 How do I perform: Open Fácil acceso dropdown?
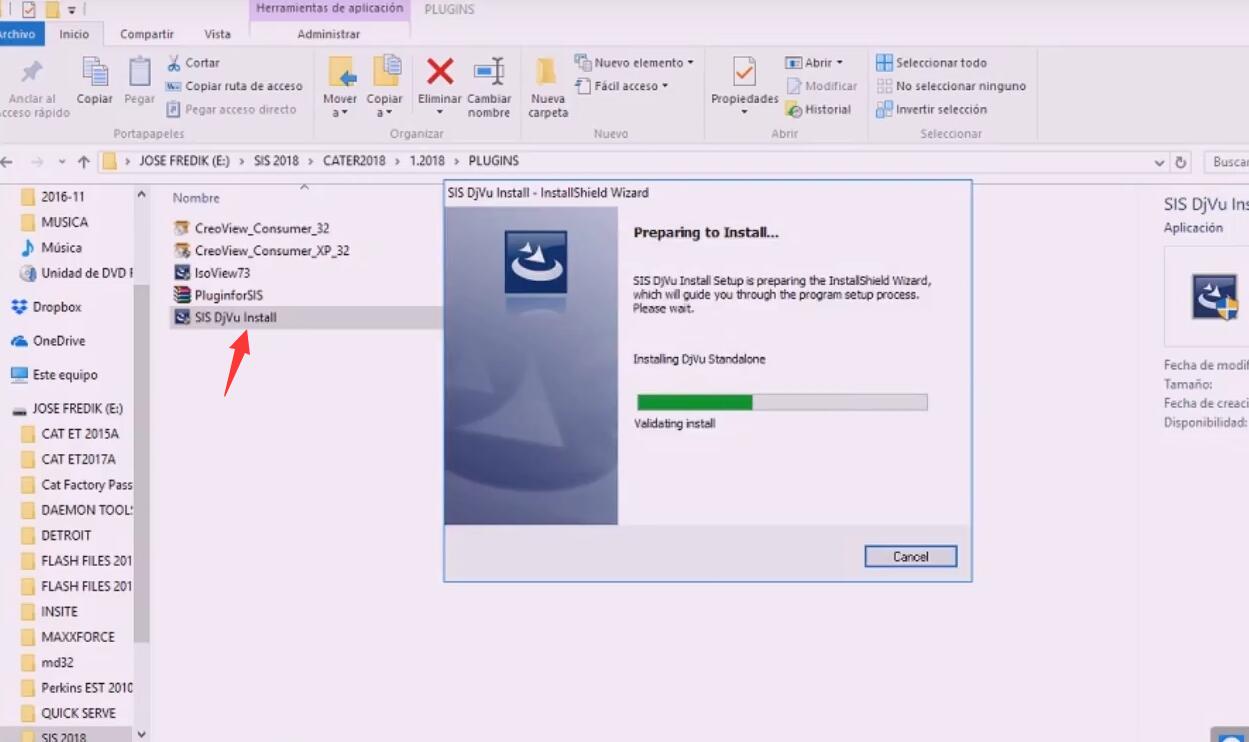click(622, 86)
